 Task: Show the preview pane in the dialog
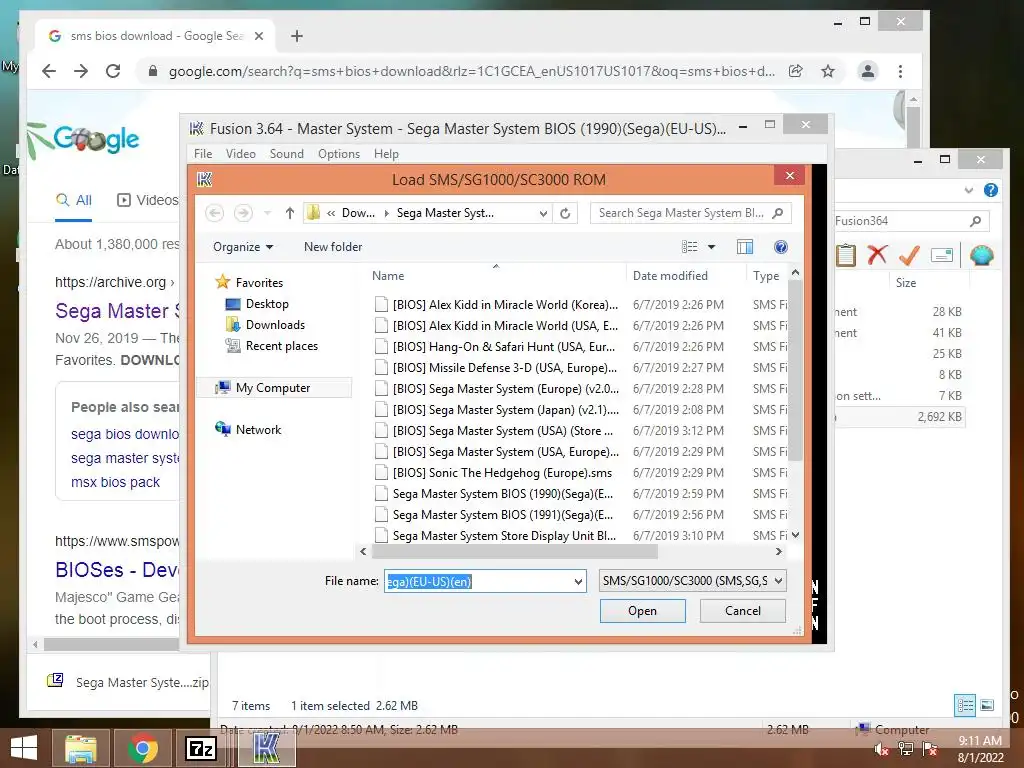pyautogui.click(x=744, y=246)
